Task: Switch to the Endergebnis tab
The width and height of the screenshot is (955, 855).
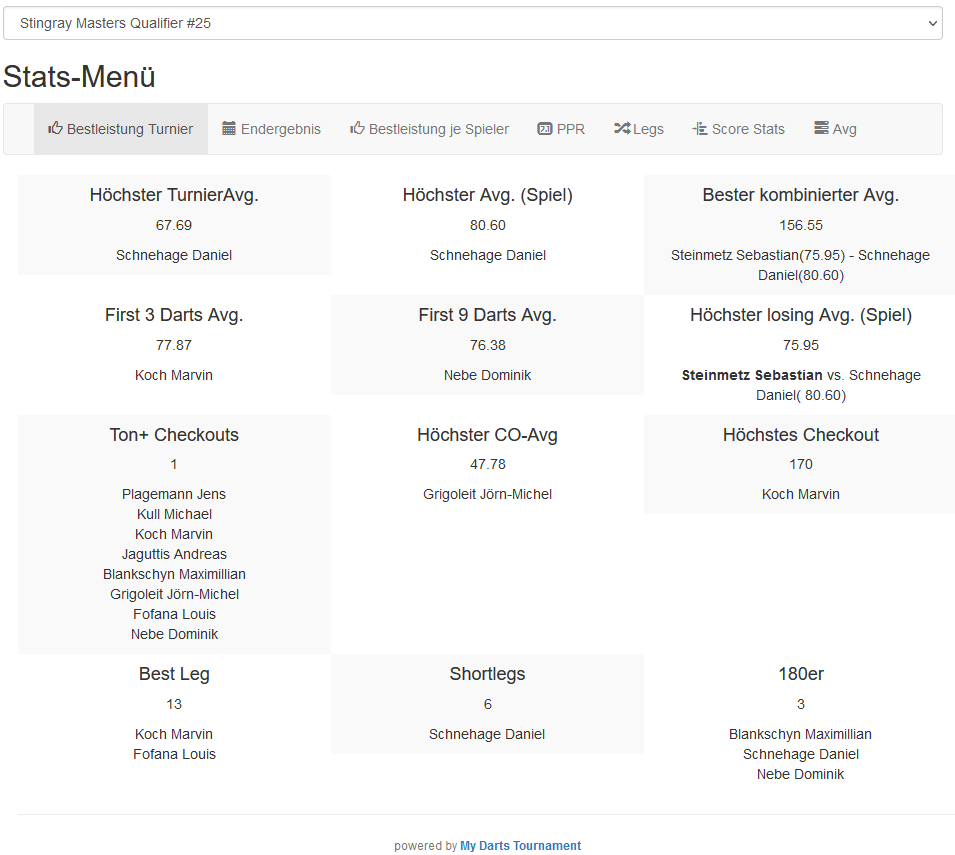Action: pyautogui.click(x=281, y=129)
